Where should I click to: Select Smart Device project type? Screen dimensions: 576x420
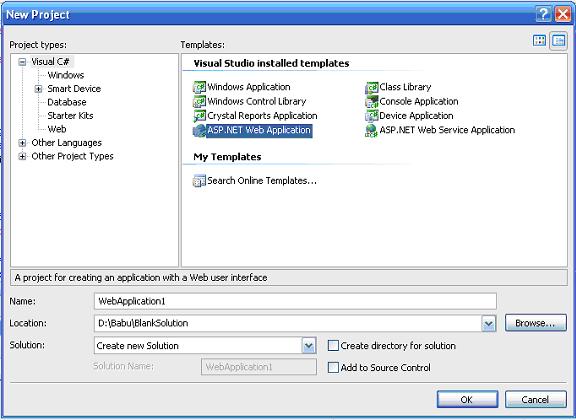[x=74, y=89]
